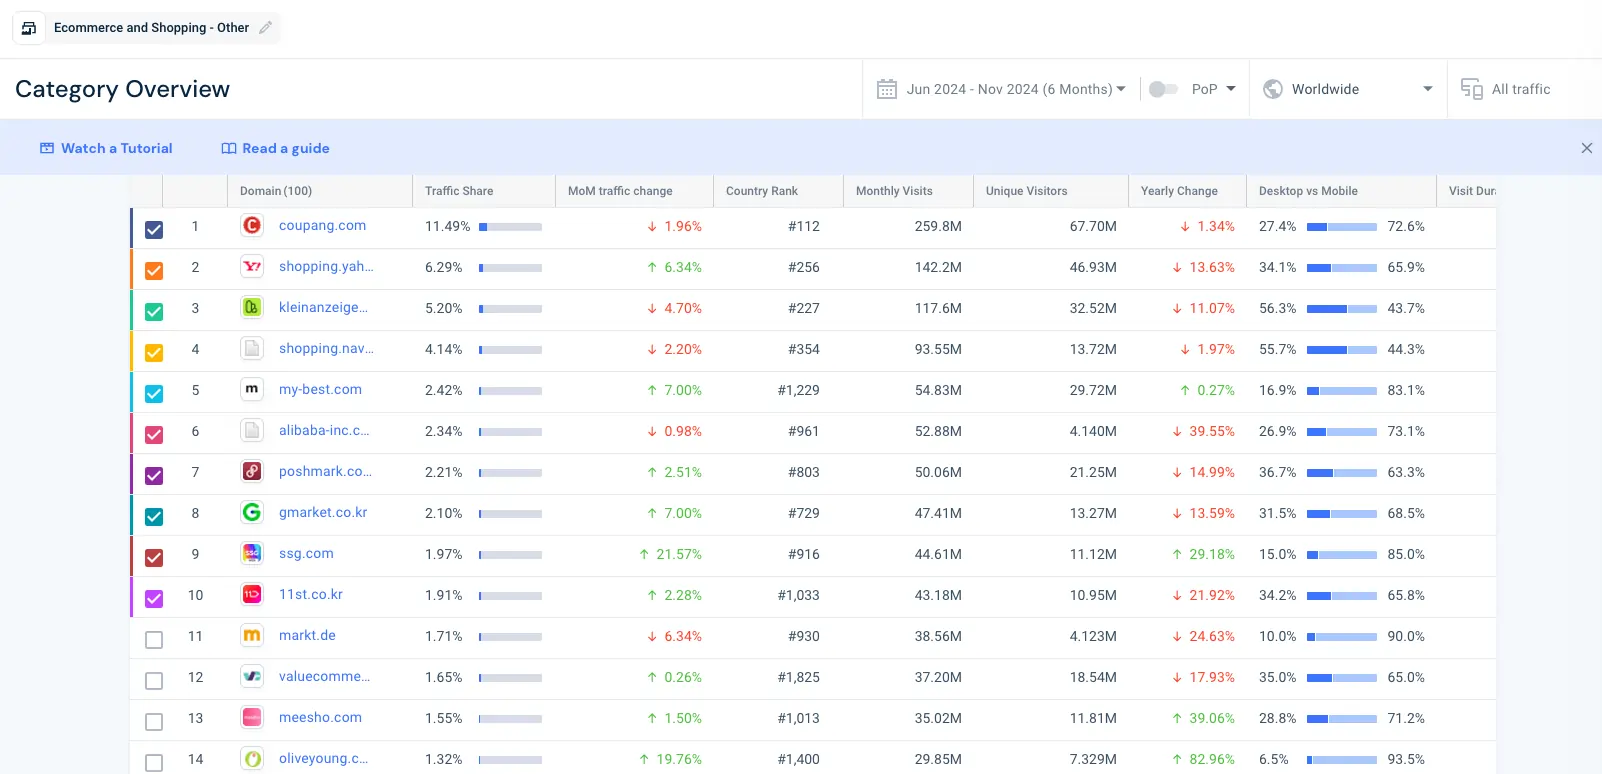The height and width of the screenshot is (774, 1602).
Task: Open the PoP period dropdown
Action: point(1214,89)
